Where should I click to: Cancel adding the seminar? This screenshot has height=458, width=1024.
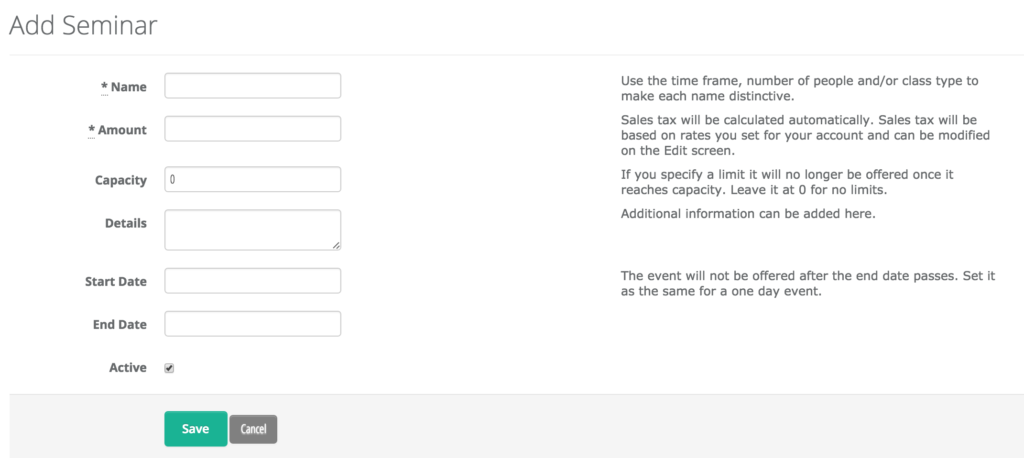click(x=253, y=429)
